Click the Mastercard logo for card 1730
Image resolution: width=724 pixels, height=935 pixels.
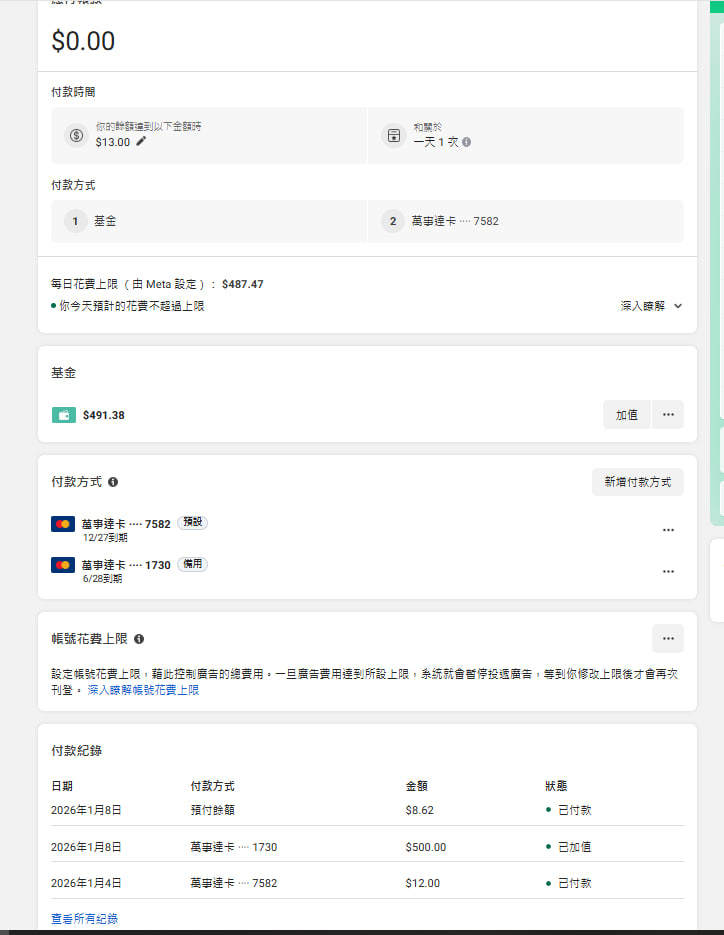tap(63, 565)
